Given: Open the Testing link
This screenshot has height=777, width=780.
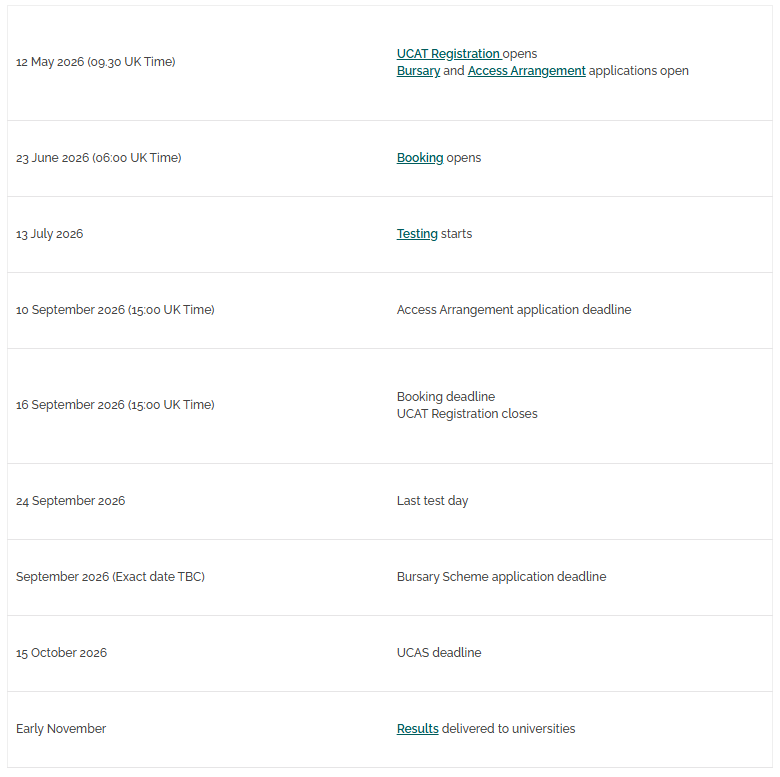Looking at the screenshot, I should 417,234.
